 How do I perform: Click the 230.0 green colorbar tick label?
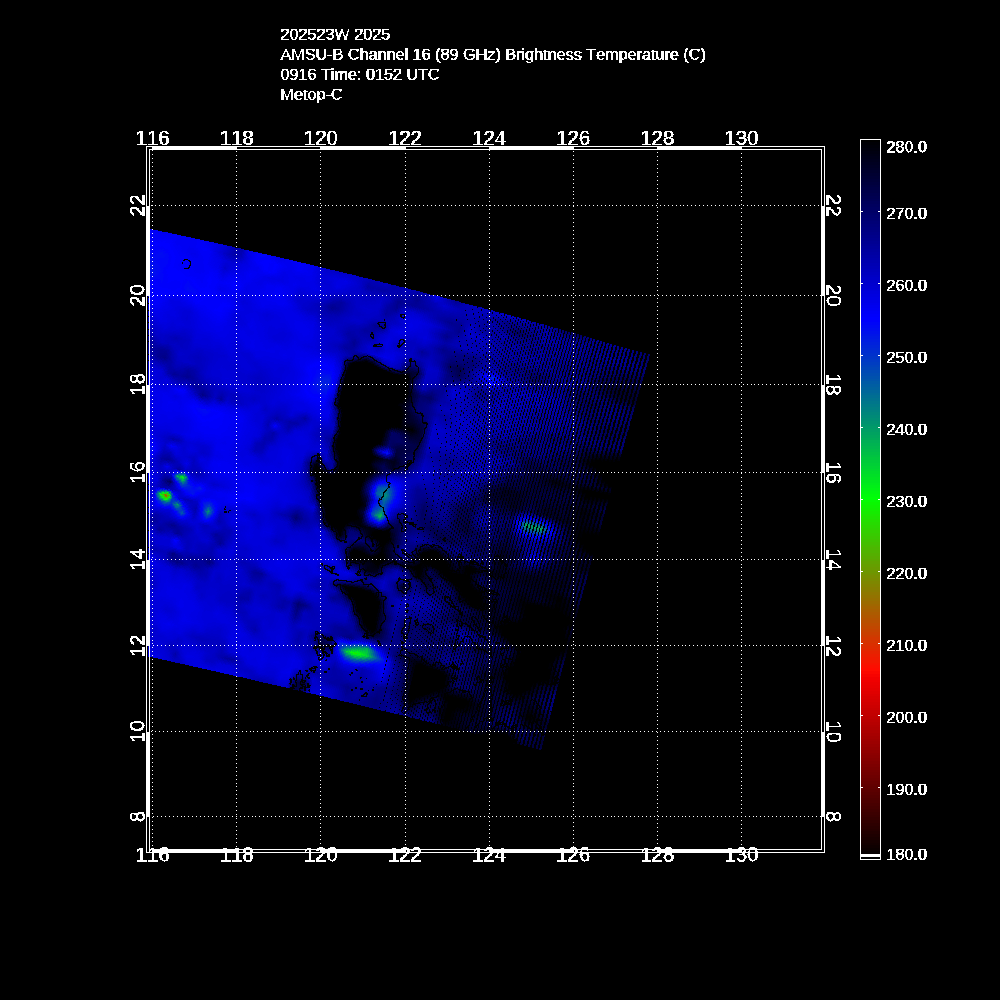click(x=907, y=501)
